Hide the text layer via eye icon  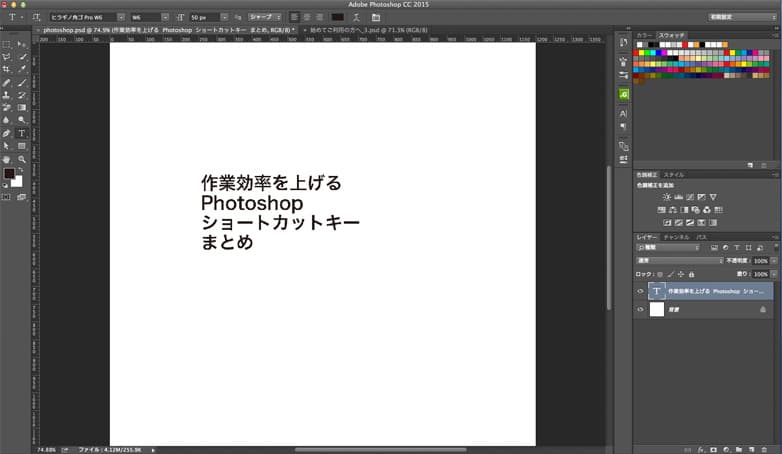click(640, 291)
